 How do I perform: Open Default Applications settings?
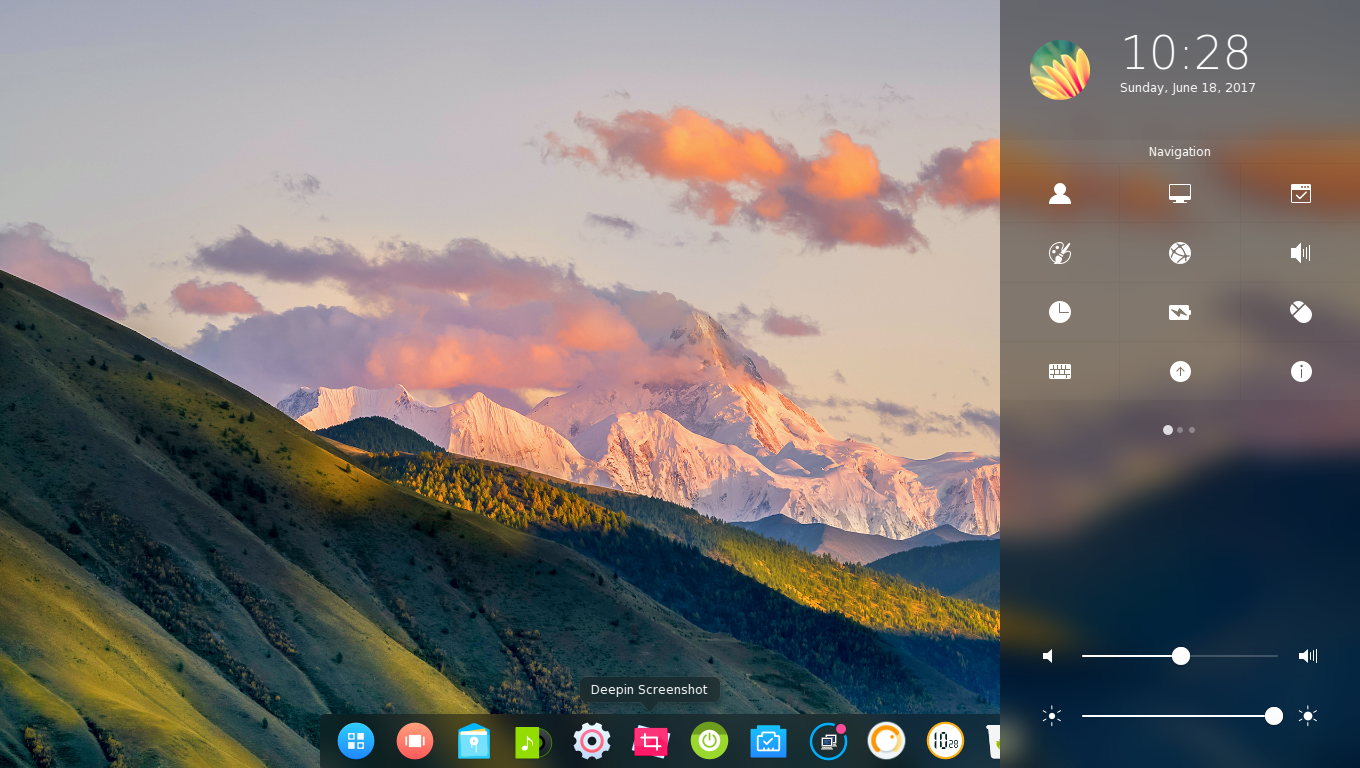(x=1300, y=193)
